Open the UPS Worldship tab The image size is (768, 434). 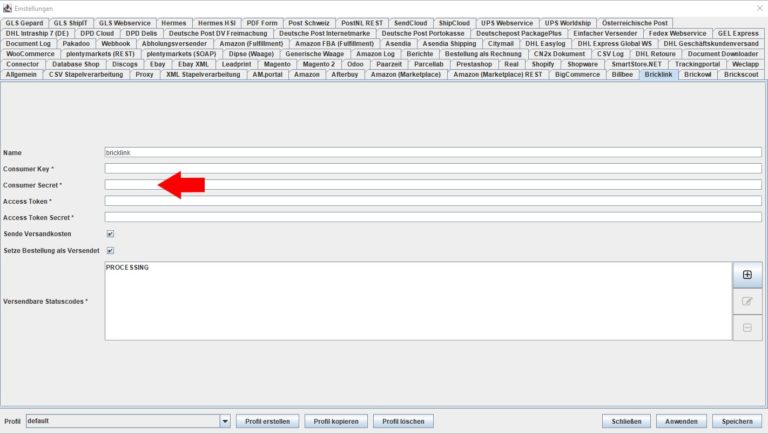point(568,23)
